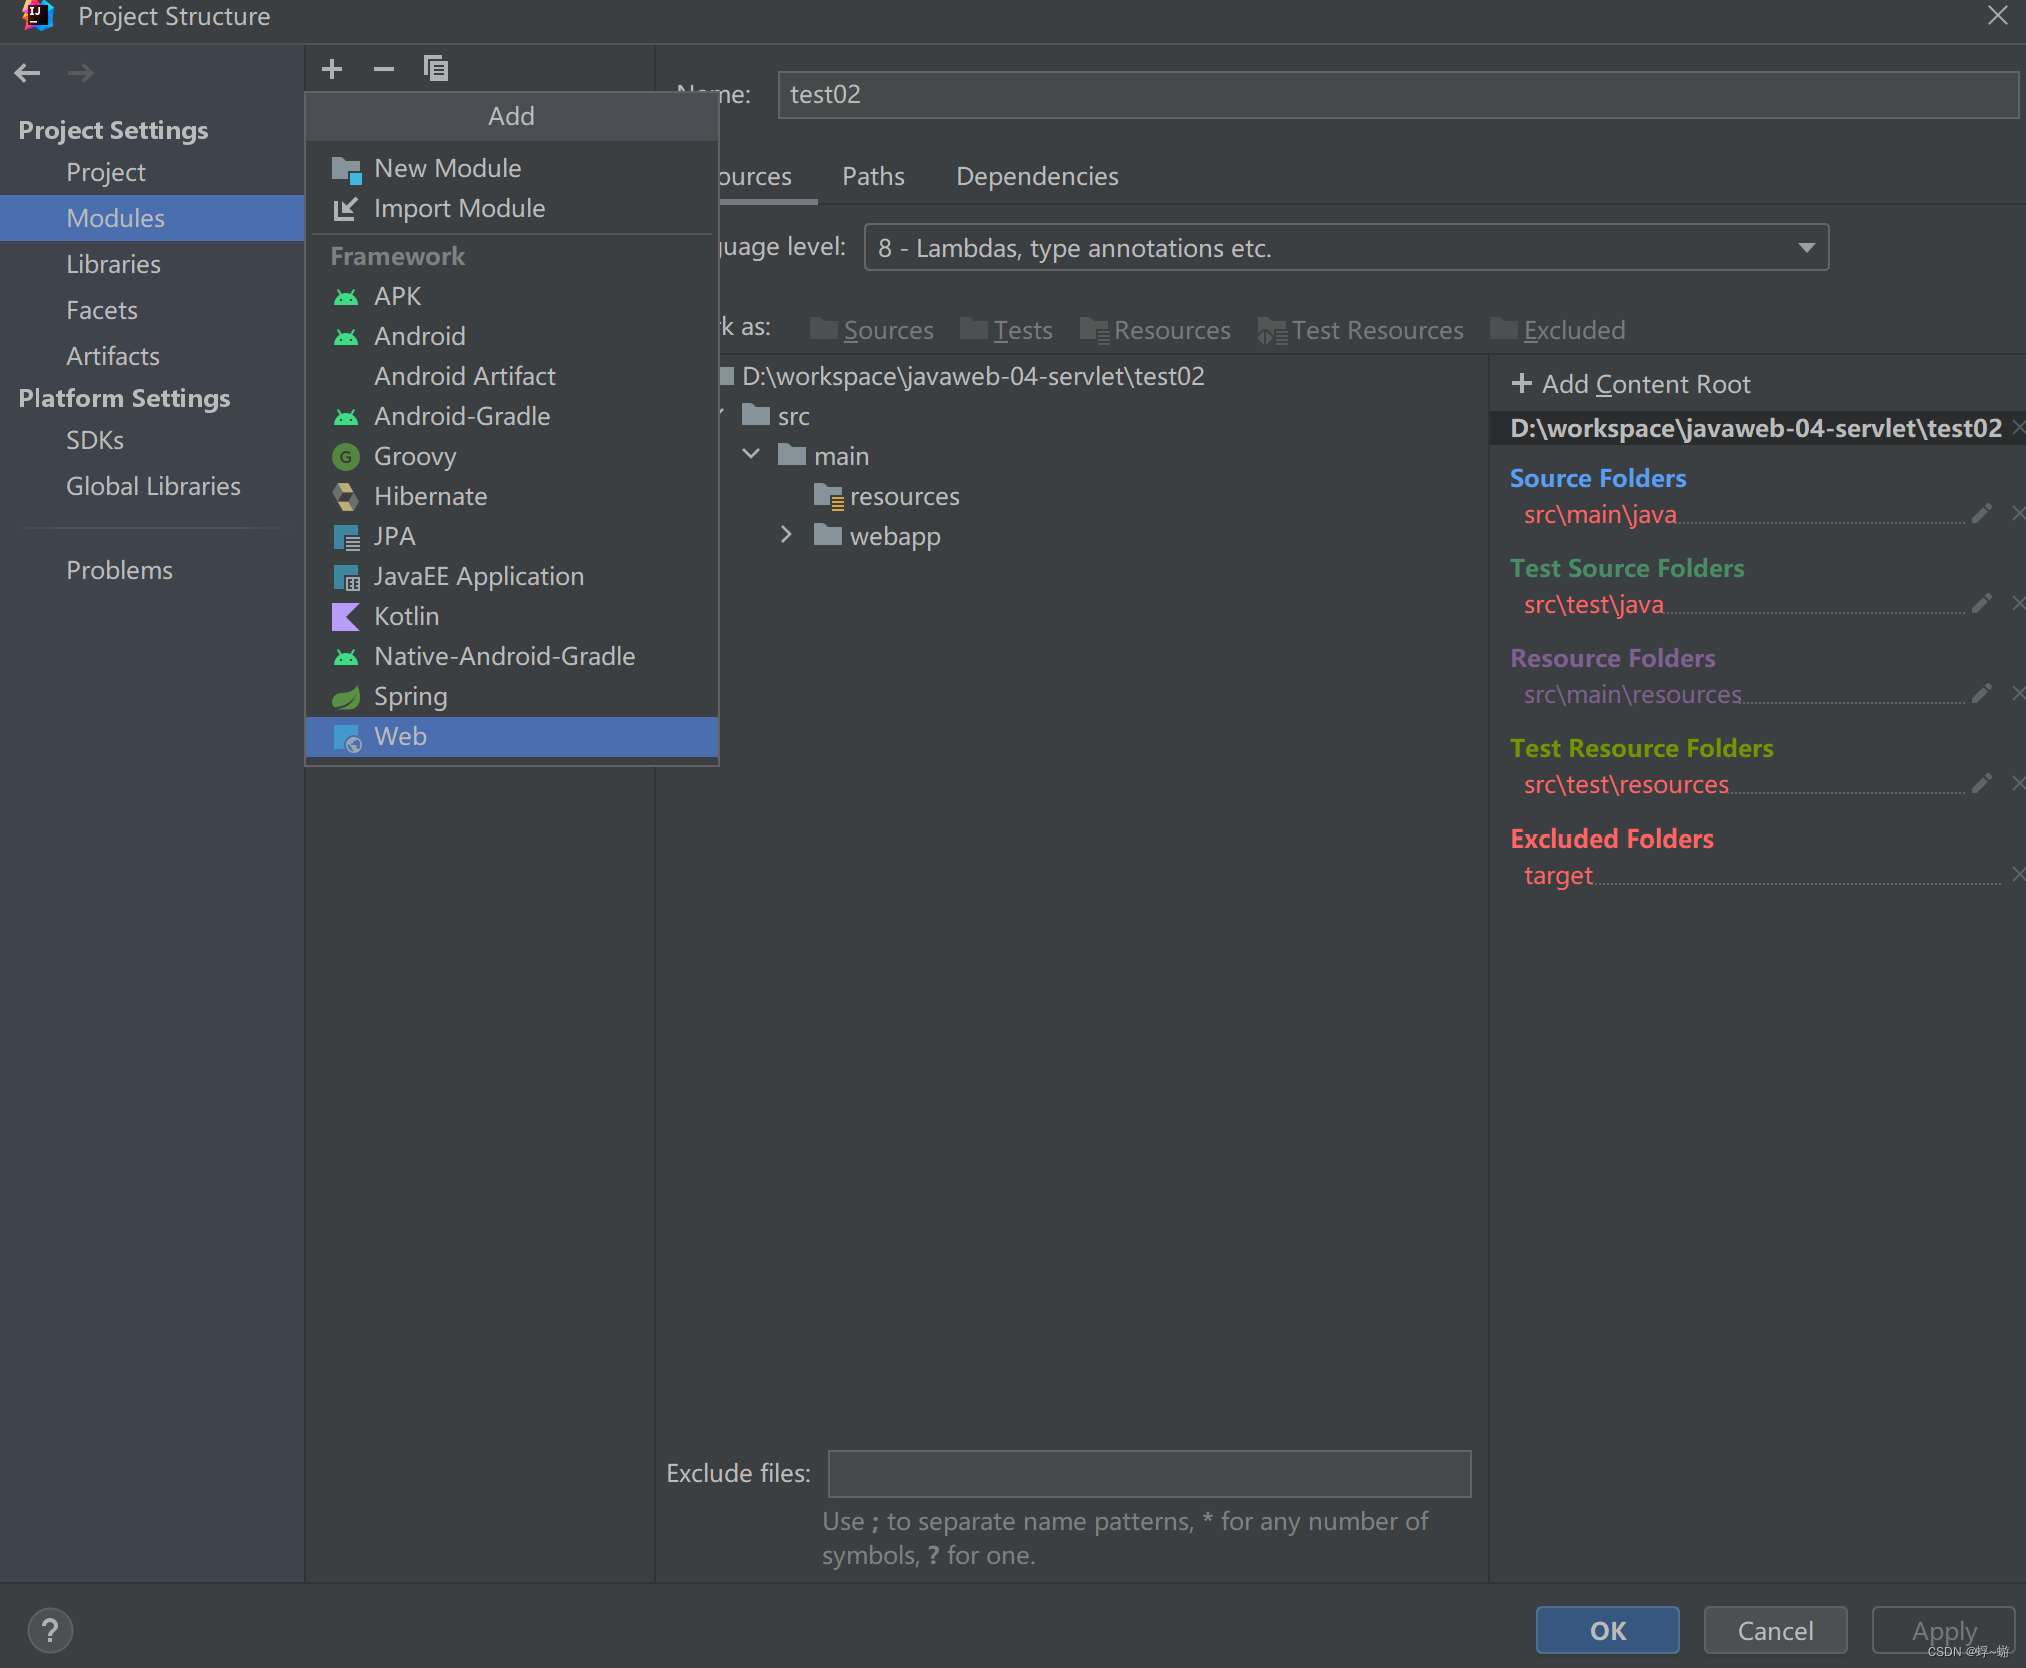Expand the webapp folder node
The width and height of the screenshot is (2026, 1668).
tap(786, 535)
